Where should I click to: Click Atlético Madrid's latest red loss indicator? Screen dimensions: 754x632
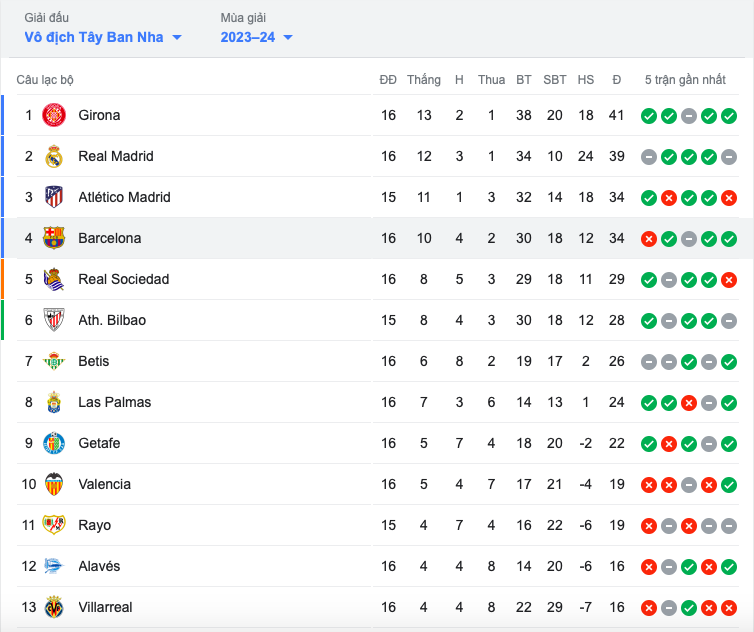pos(729,198)
